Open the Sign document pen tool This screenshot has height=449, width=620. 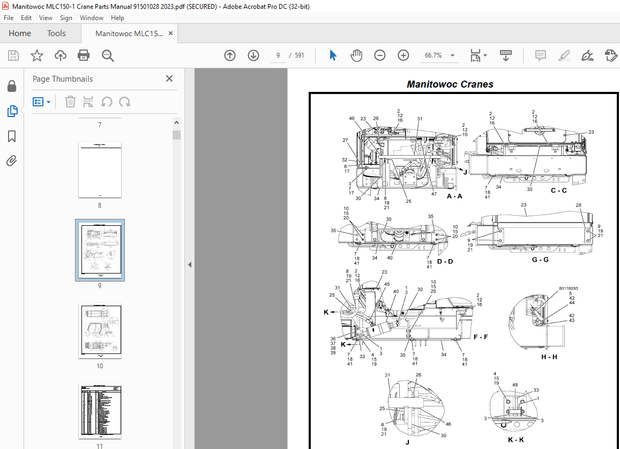coord(588,55)
